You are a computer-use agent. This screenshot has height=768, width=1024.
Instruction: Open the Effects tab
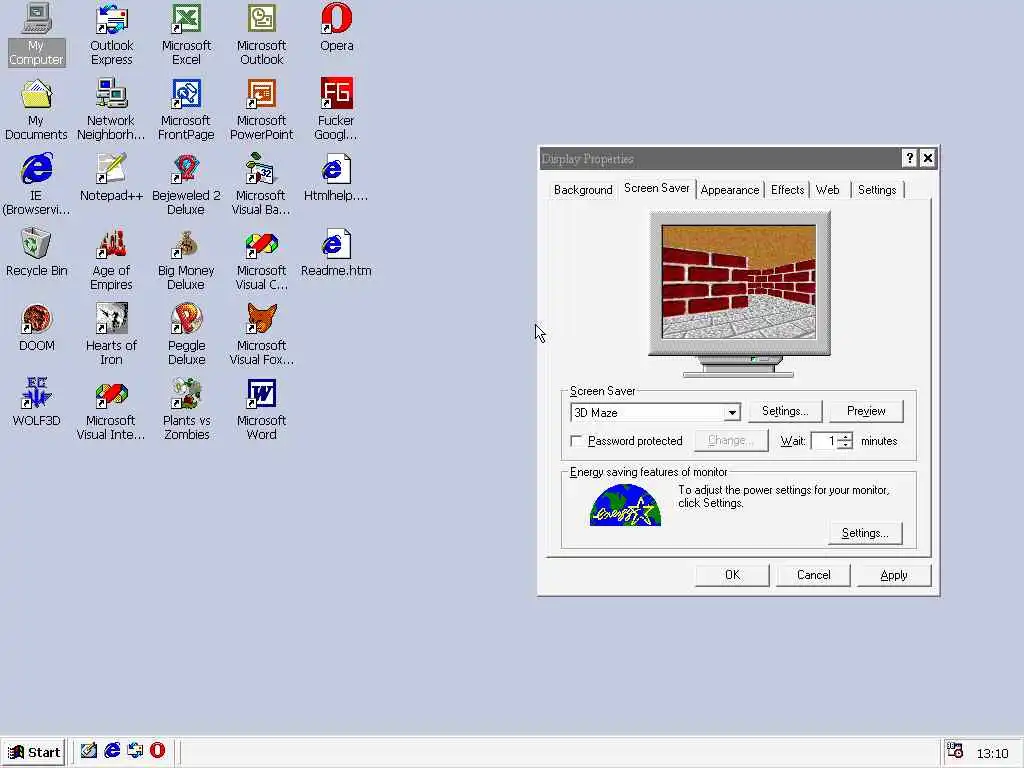coord(787,190)
